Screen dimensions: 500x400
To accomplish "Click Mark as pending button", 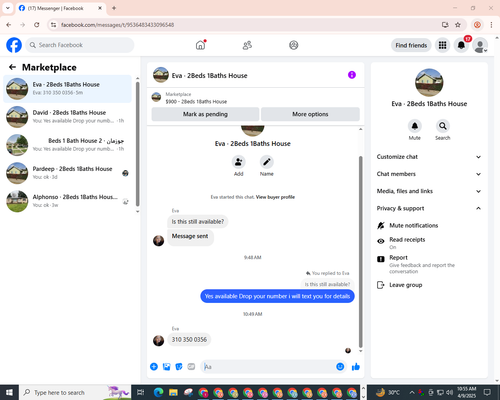I will pos(205,114).
